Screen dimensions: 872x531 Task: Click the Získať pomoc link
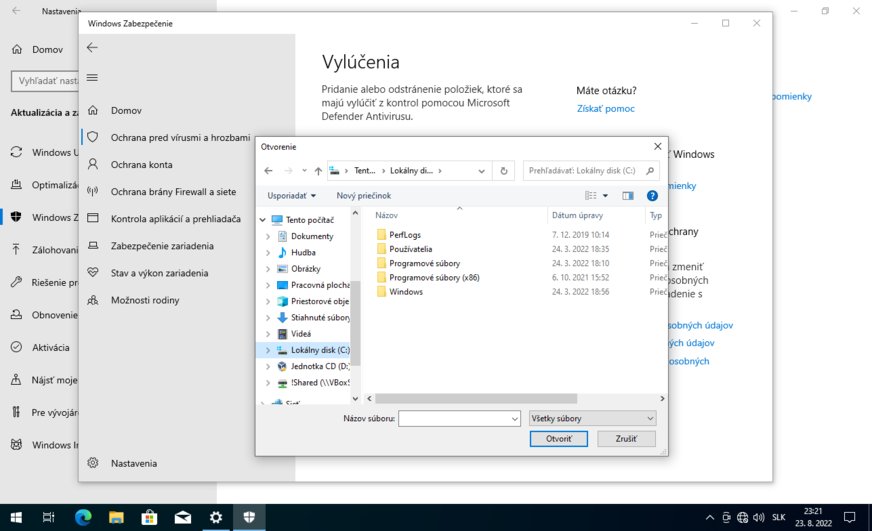pos(605,108)
